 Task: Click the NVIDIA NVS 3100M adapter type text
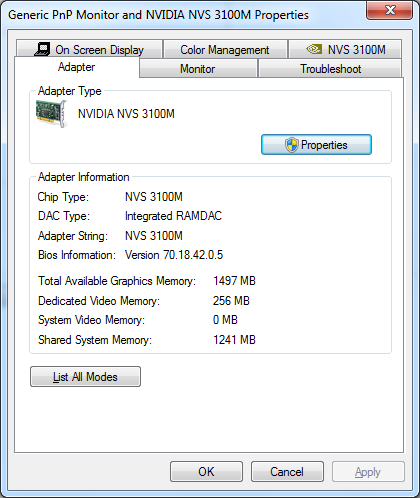tap(126, 114)
